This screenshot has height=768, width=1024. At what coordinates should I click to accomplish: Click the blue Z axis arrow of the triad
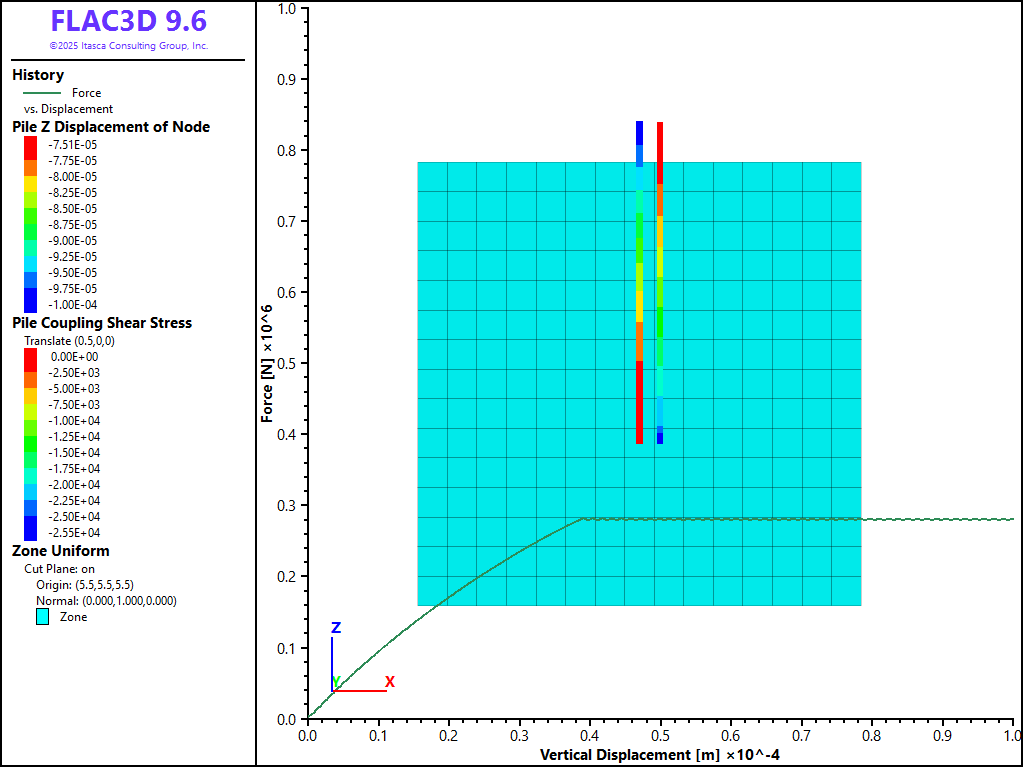pos(332,660)
